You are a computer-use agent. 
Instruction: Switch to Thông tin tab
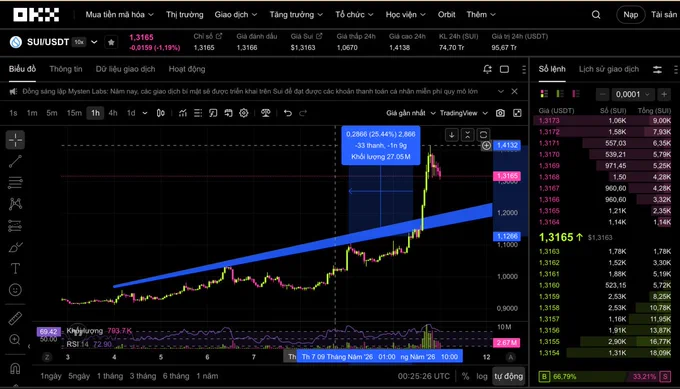tap(66, 69)
